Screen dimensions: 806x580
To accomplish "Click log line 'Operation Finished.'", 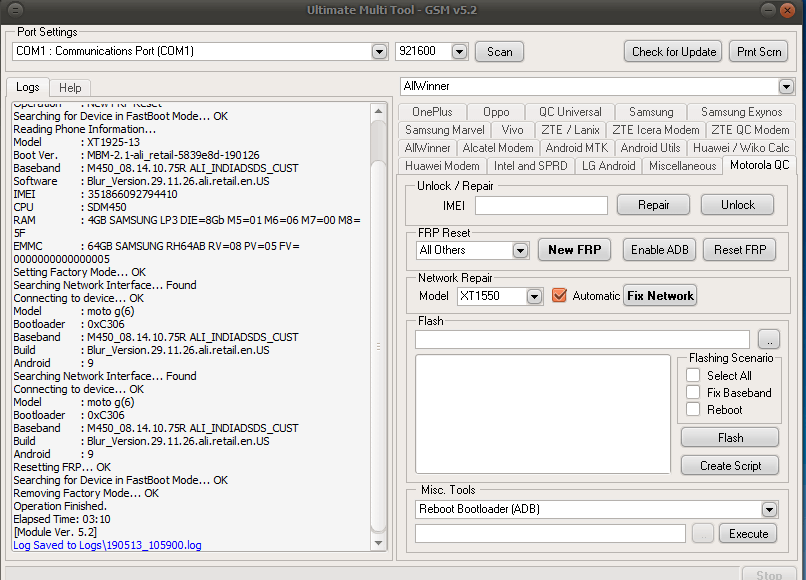I will pos(60,506).
